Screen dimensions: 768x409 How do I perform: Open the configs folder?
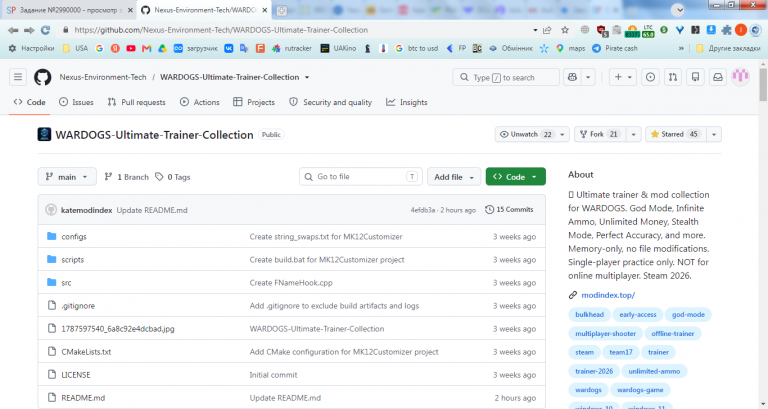click(74, 237)
